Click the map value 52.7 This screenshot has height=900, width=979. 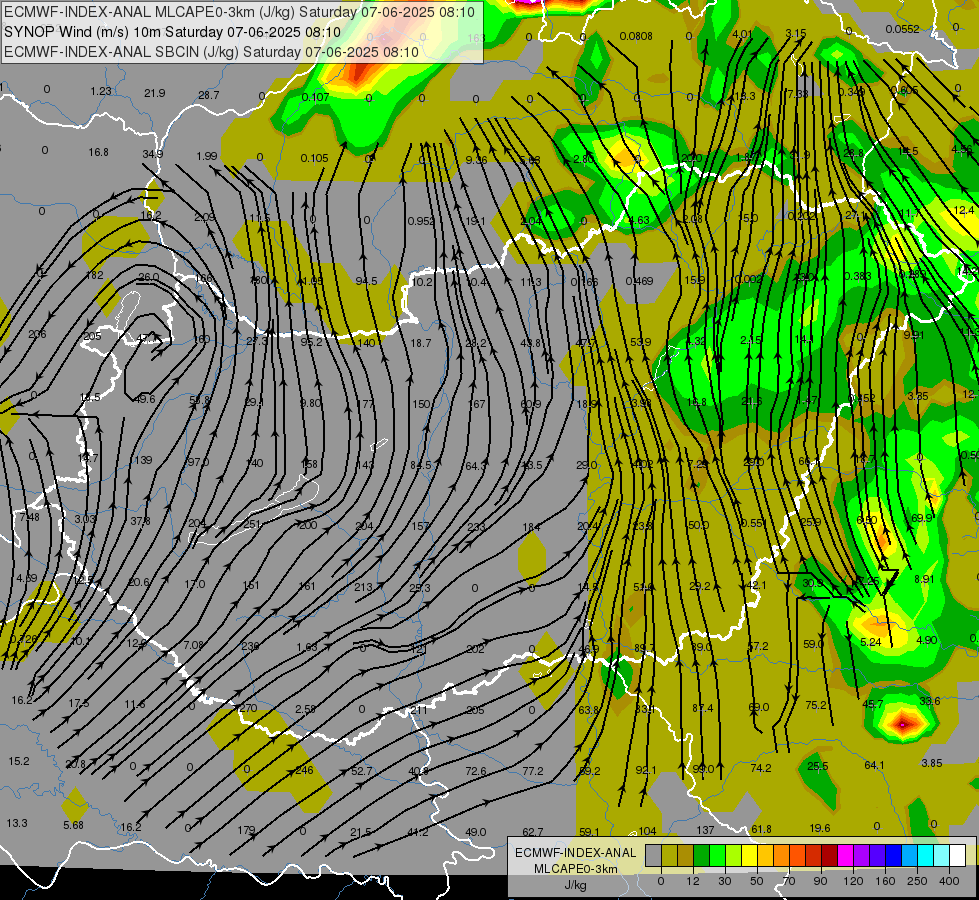362,771
